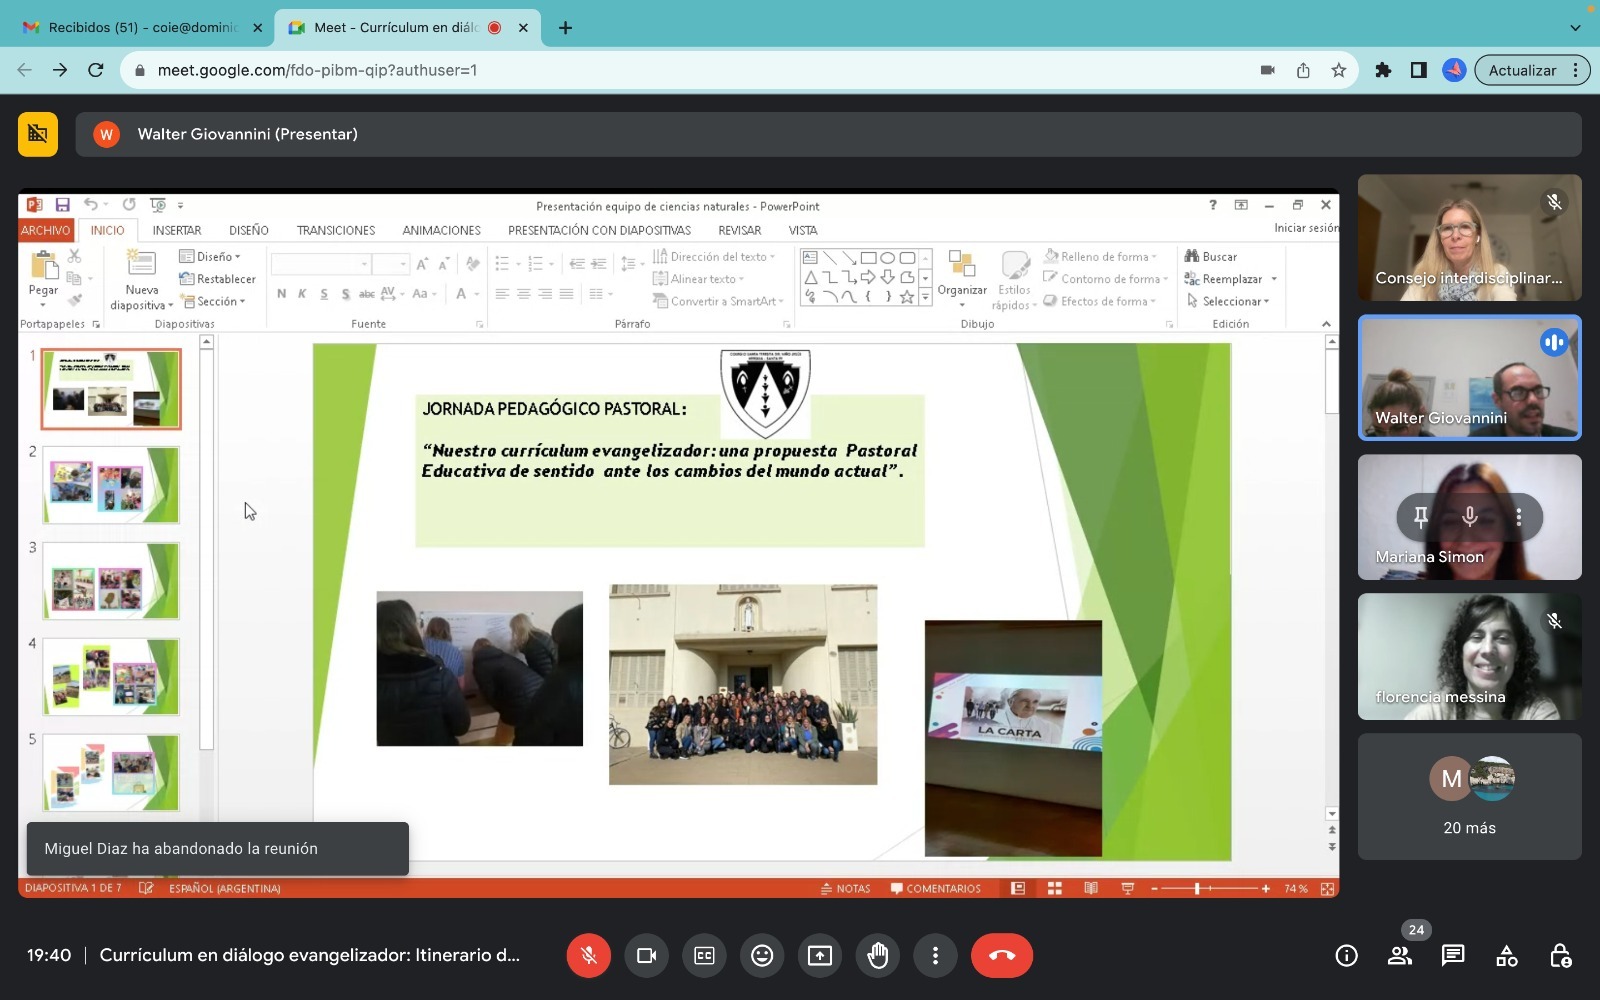Viewport: 1600px width, 1000px height.
Task: Unmute the microphone in Meet
Action: pos(589,955)
